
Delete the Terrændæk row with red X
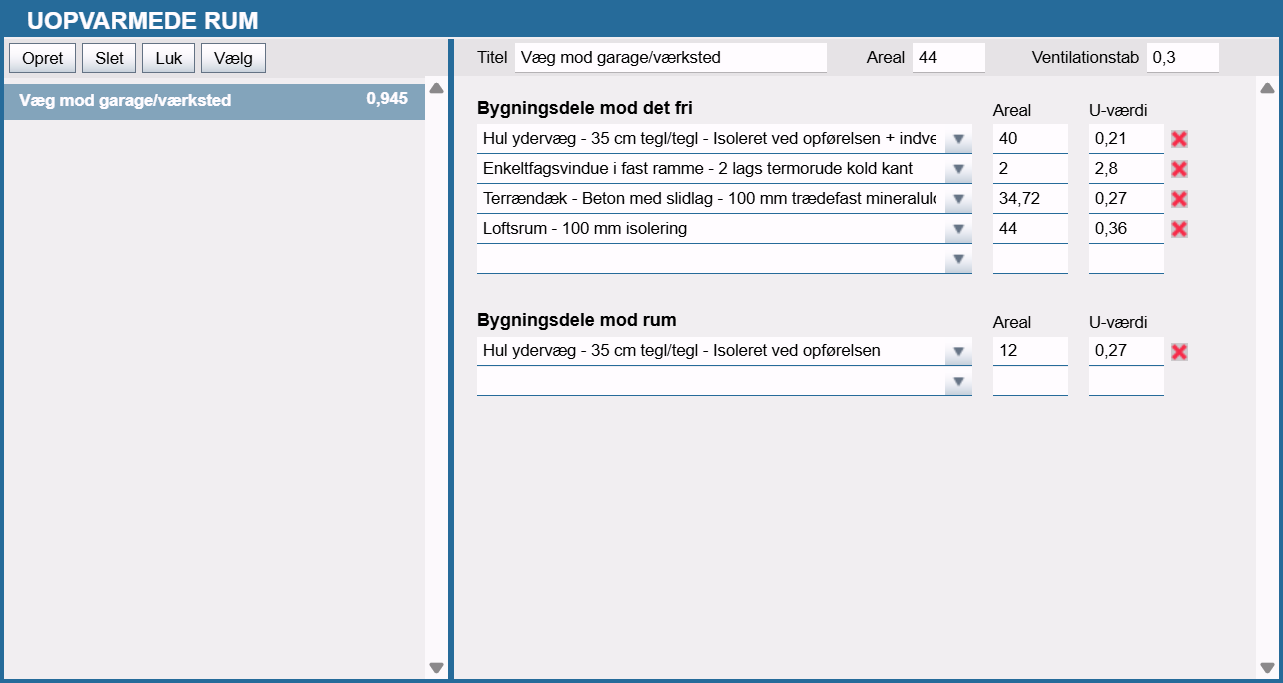[x=1179, y=199]
